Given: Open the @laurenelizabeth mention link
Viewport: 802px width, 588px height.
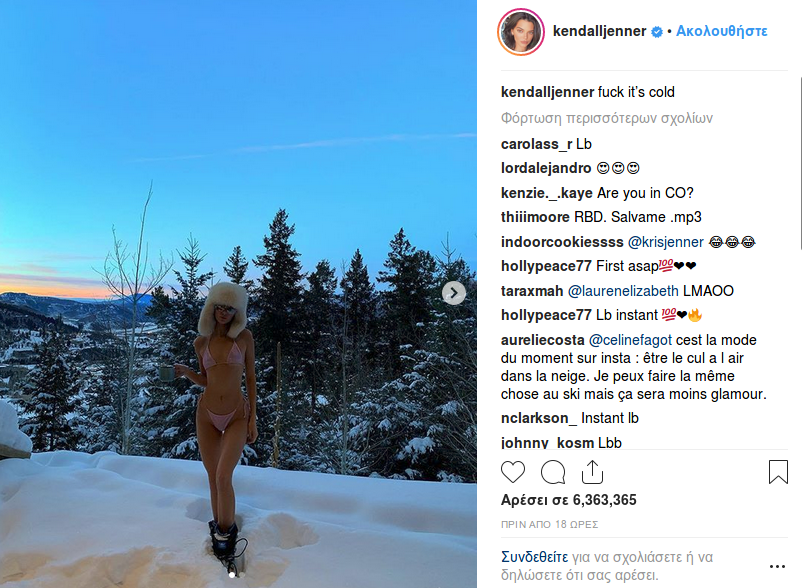Looking at the screenshot, I should coord(623,291).
